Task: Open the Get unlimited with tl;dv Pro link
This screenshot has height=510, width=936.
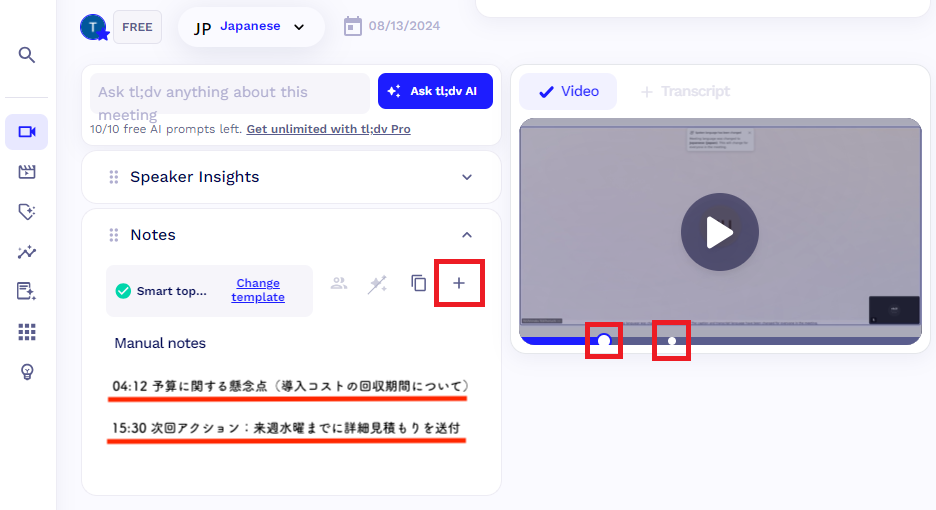Action: [x=328, y=129]
